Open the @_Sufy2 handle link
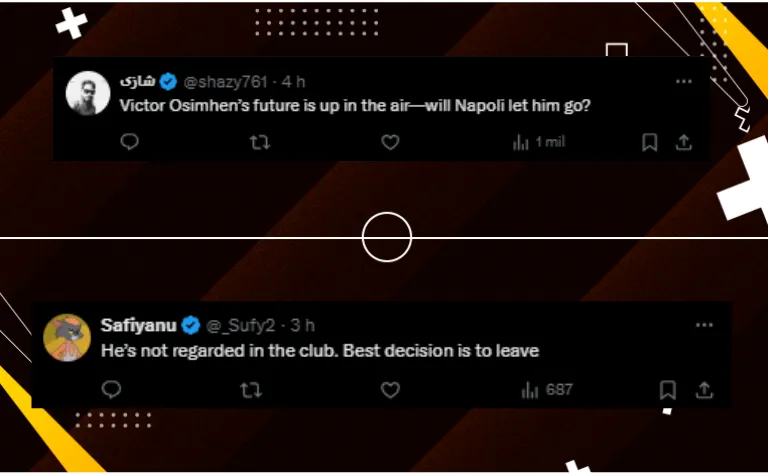Viewport: 768px width, 474px height. tap(240, 325)
